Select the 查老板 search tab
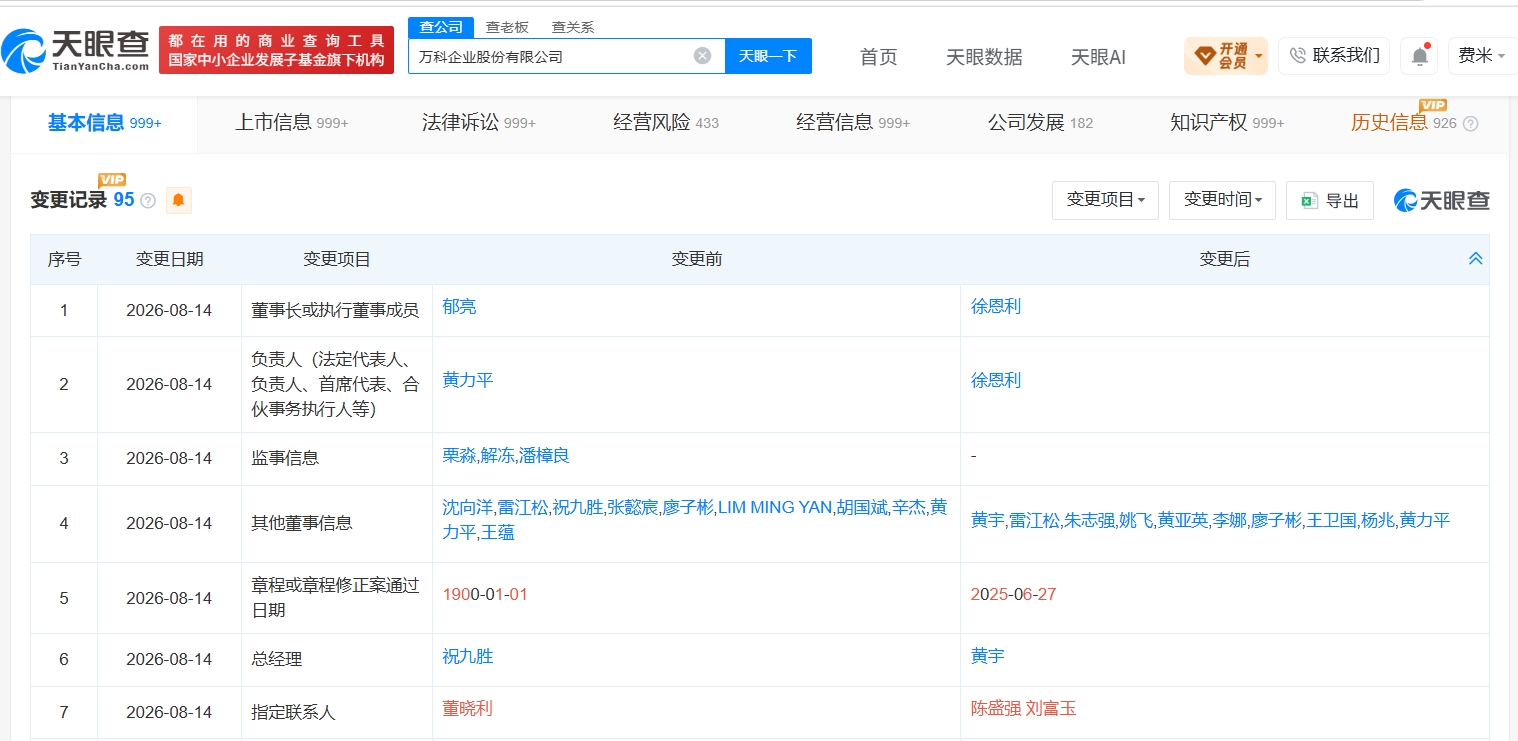This screenshot has height=741, width=1518. 507,27
